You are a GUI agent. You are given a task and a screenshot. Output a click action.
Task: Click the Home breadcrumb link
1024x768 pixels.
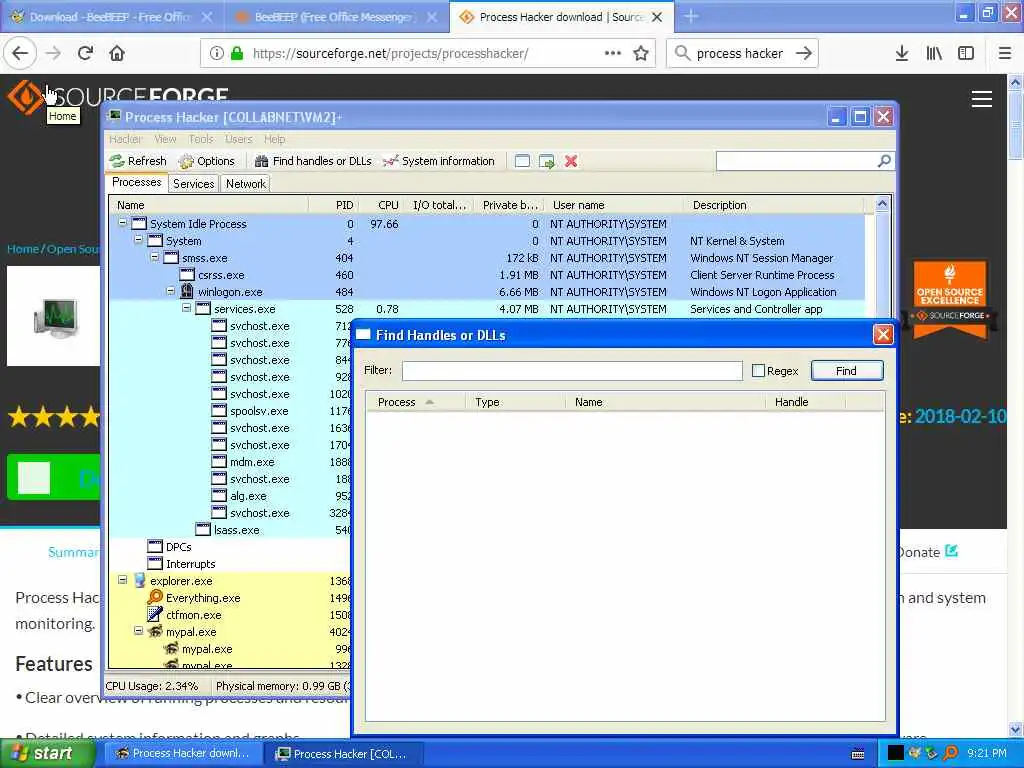(x=23, y=249)
